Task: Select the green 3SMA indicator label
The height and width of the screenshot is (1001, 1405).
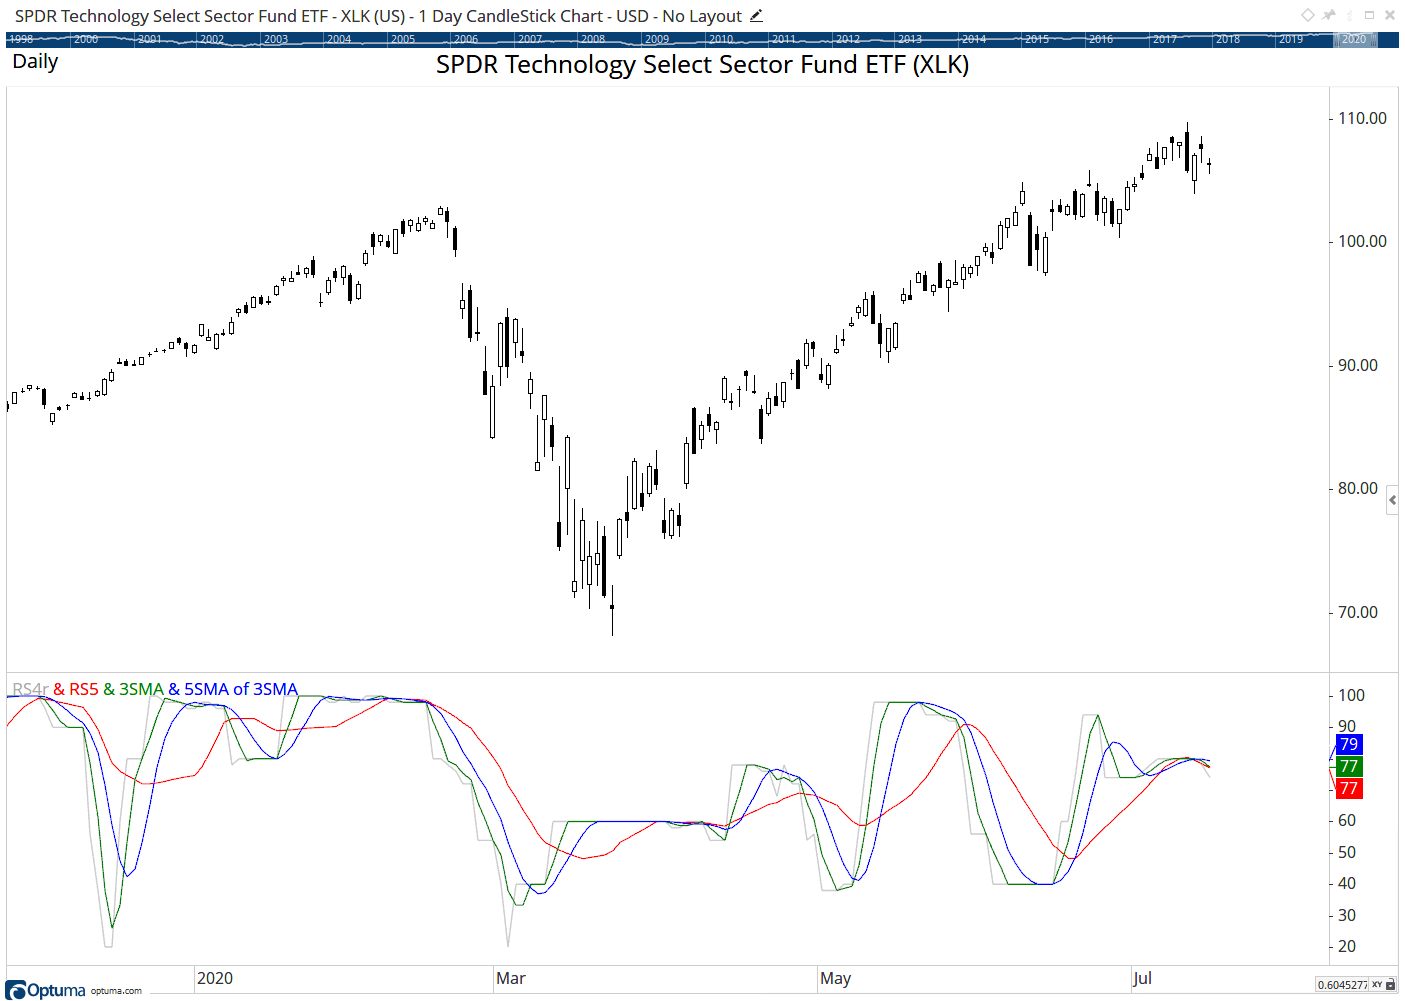Action: 141,689
